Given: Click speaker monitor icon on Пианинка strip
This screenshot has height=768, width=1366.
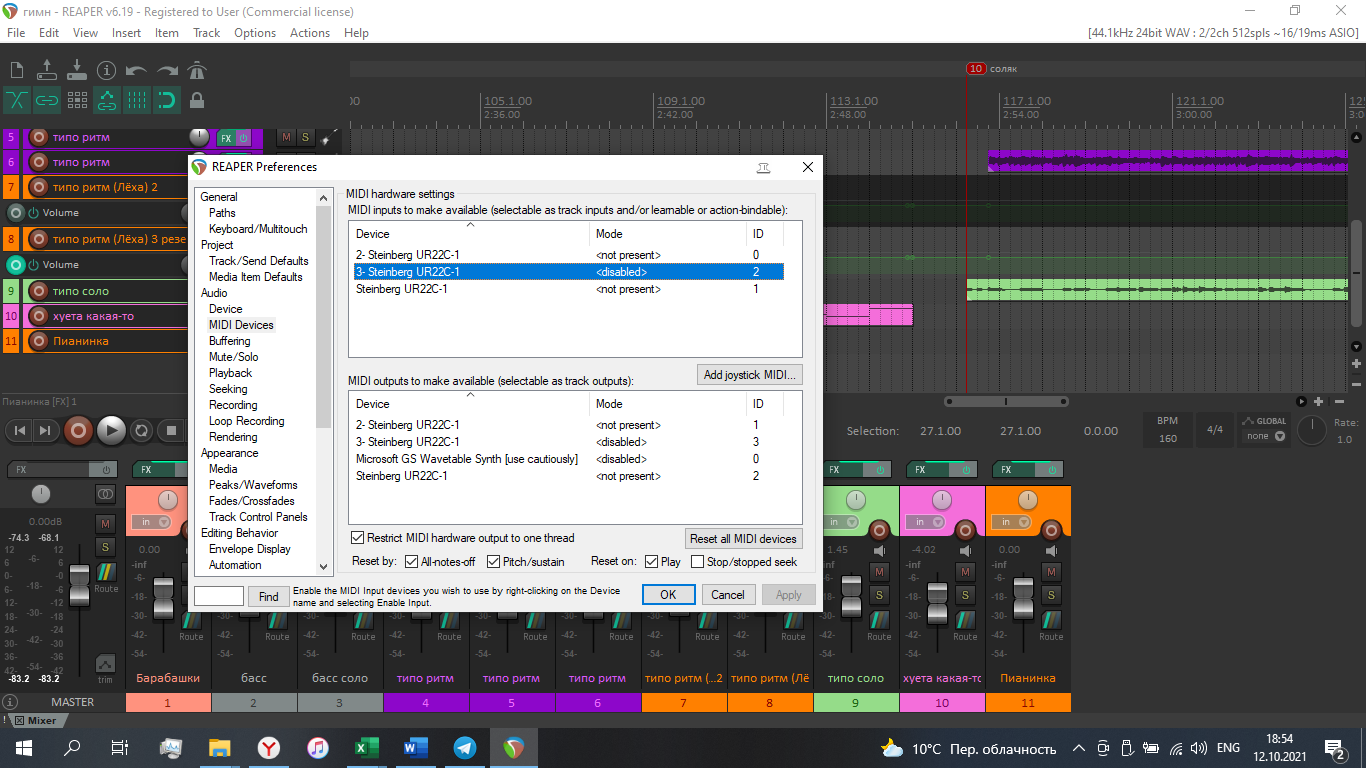Looking at the screenshot, I should (x=1051, y=551).
